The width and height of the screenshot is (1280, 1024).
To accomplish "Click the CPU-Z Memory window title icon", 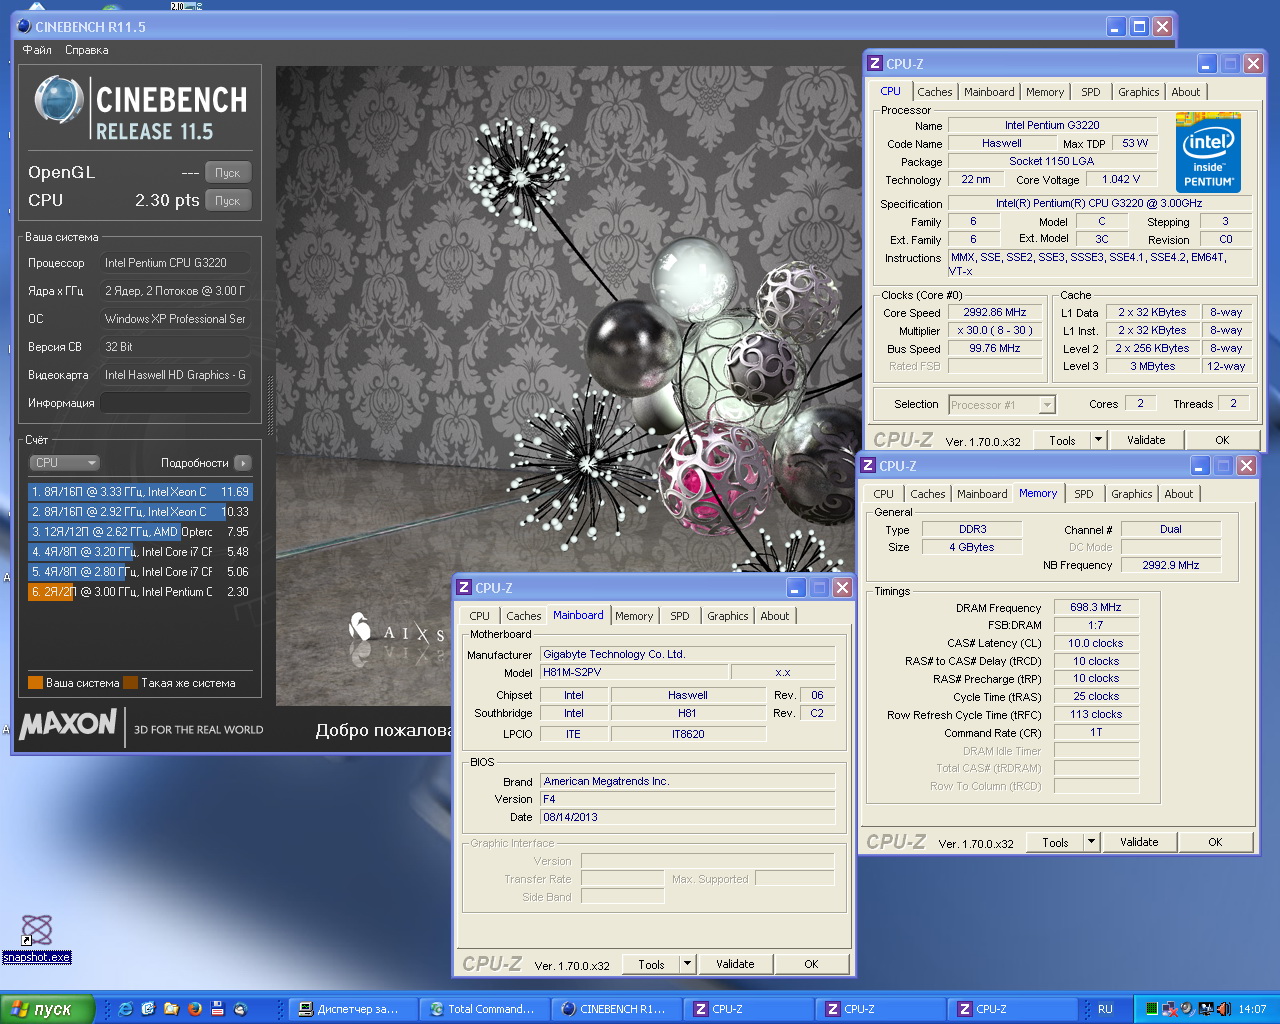I will pyautogui.click(x=868, y=466).
